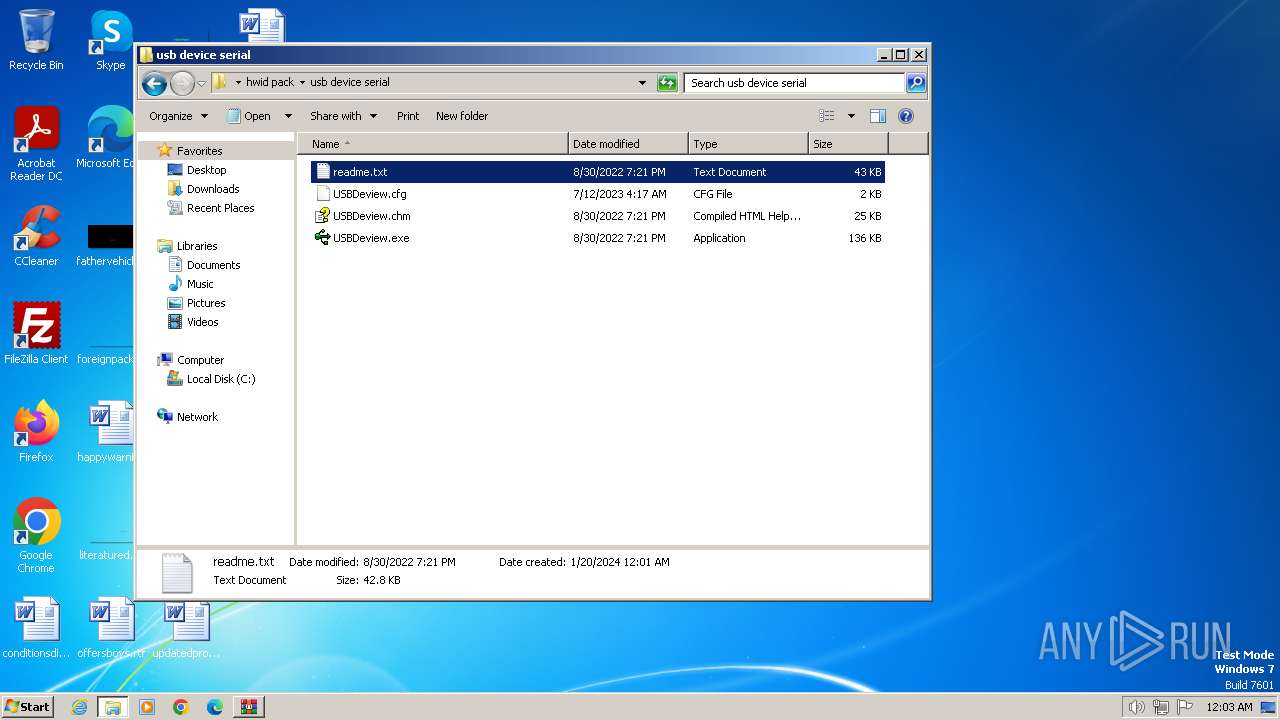Viewport: 1280px width, 720px height.
Task: Click the Forward navigation arrow in Explorer
Action: tap(182, 83)
